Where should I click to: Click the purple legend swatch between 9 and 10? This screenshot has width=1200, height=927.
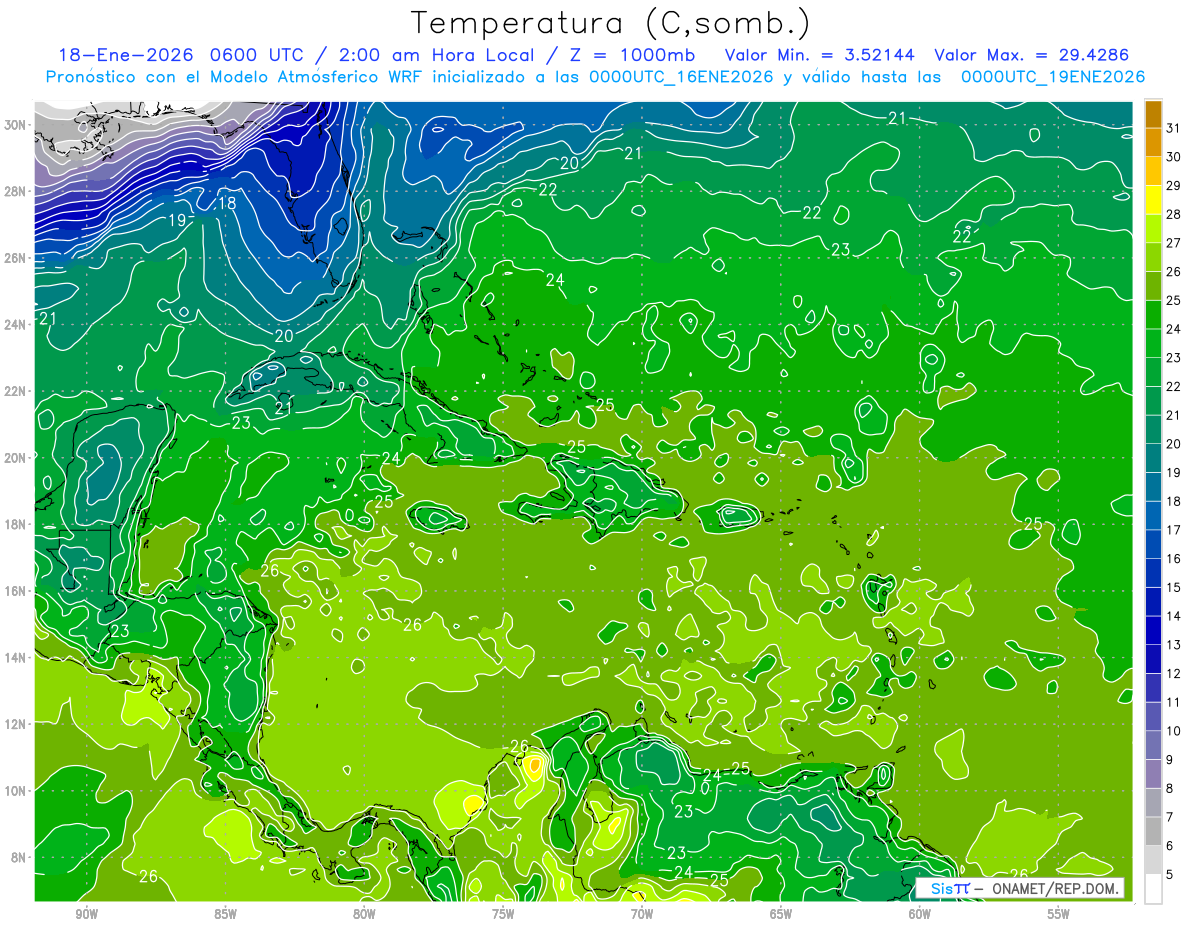[x=1153, y=745]
